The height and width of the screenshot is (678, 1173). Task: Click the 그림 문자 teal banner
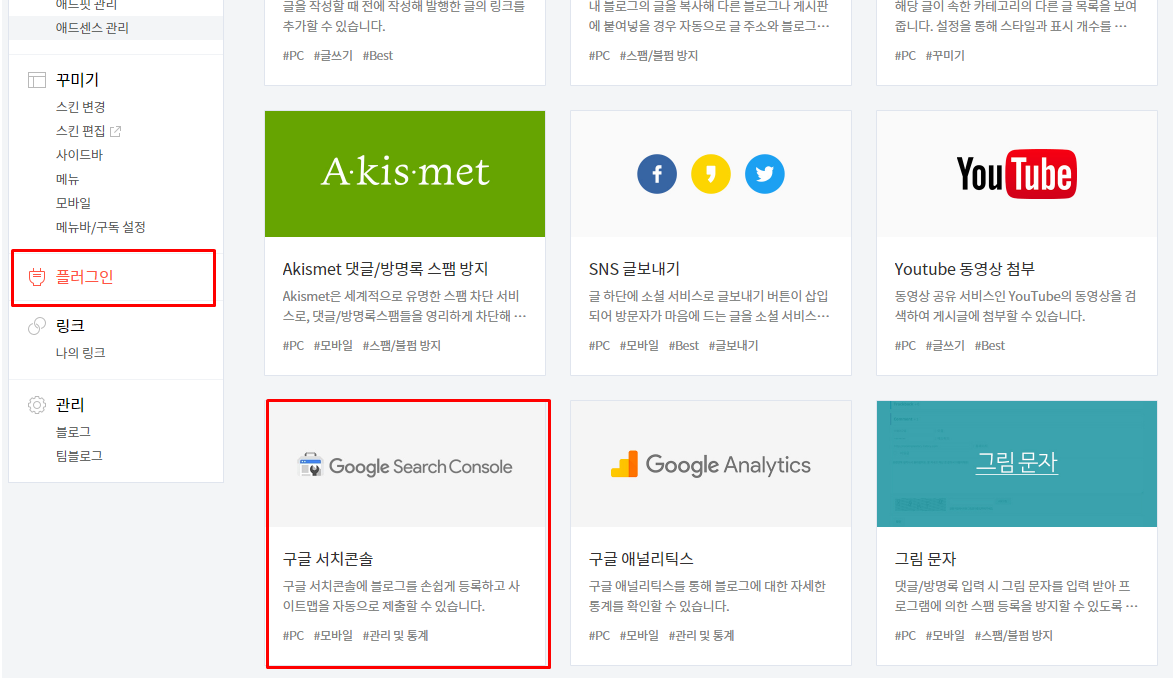click(x=1017, y=464)
